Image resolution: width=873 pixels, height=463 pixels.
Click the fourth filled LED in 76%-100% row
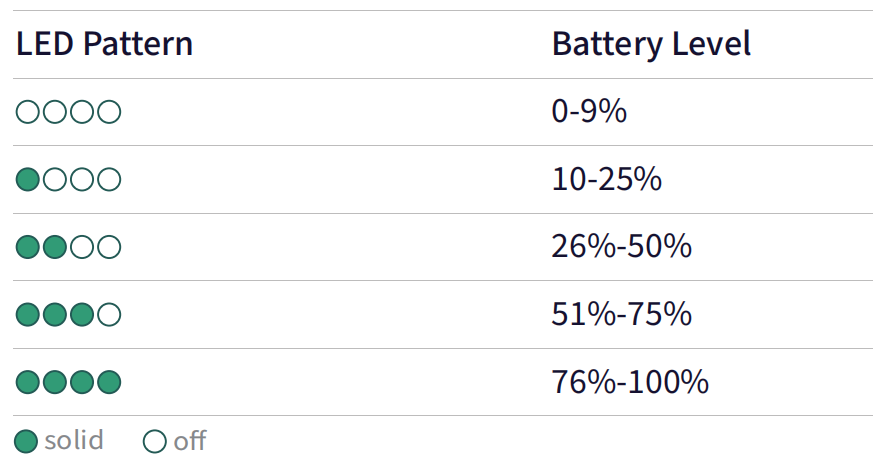pos(109,382)
